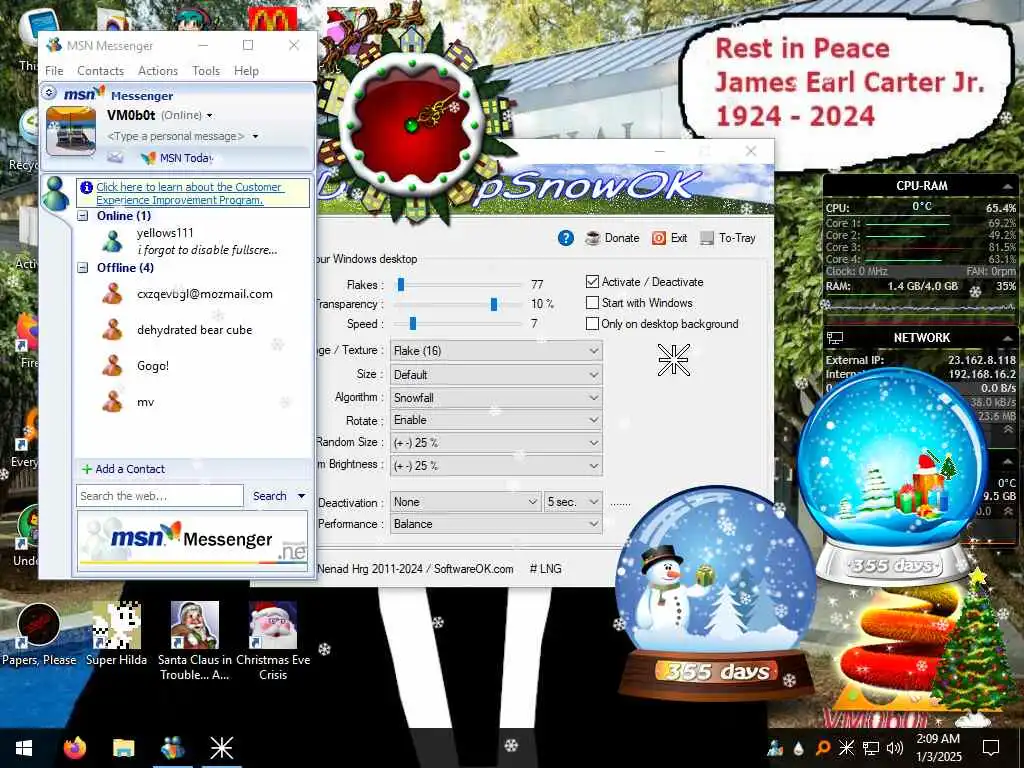1024x768 pixels.
Task: Click the Gogo! contact icon
Action: click(112, 366)
